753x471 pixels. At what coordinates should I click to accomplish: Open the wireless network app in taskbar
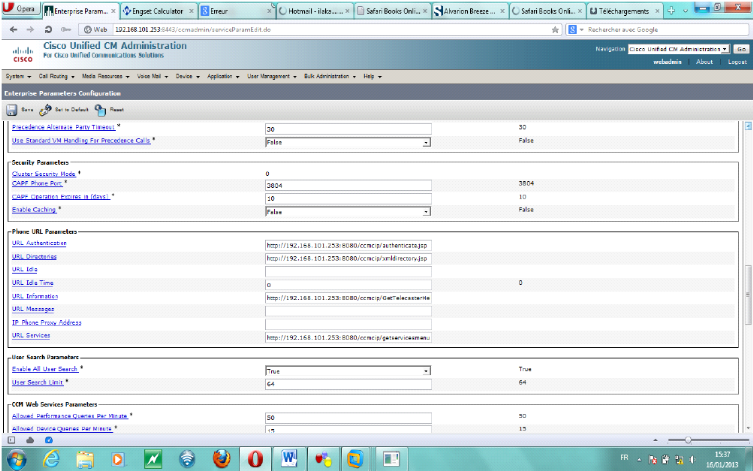[187, 459]
